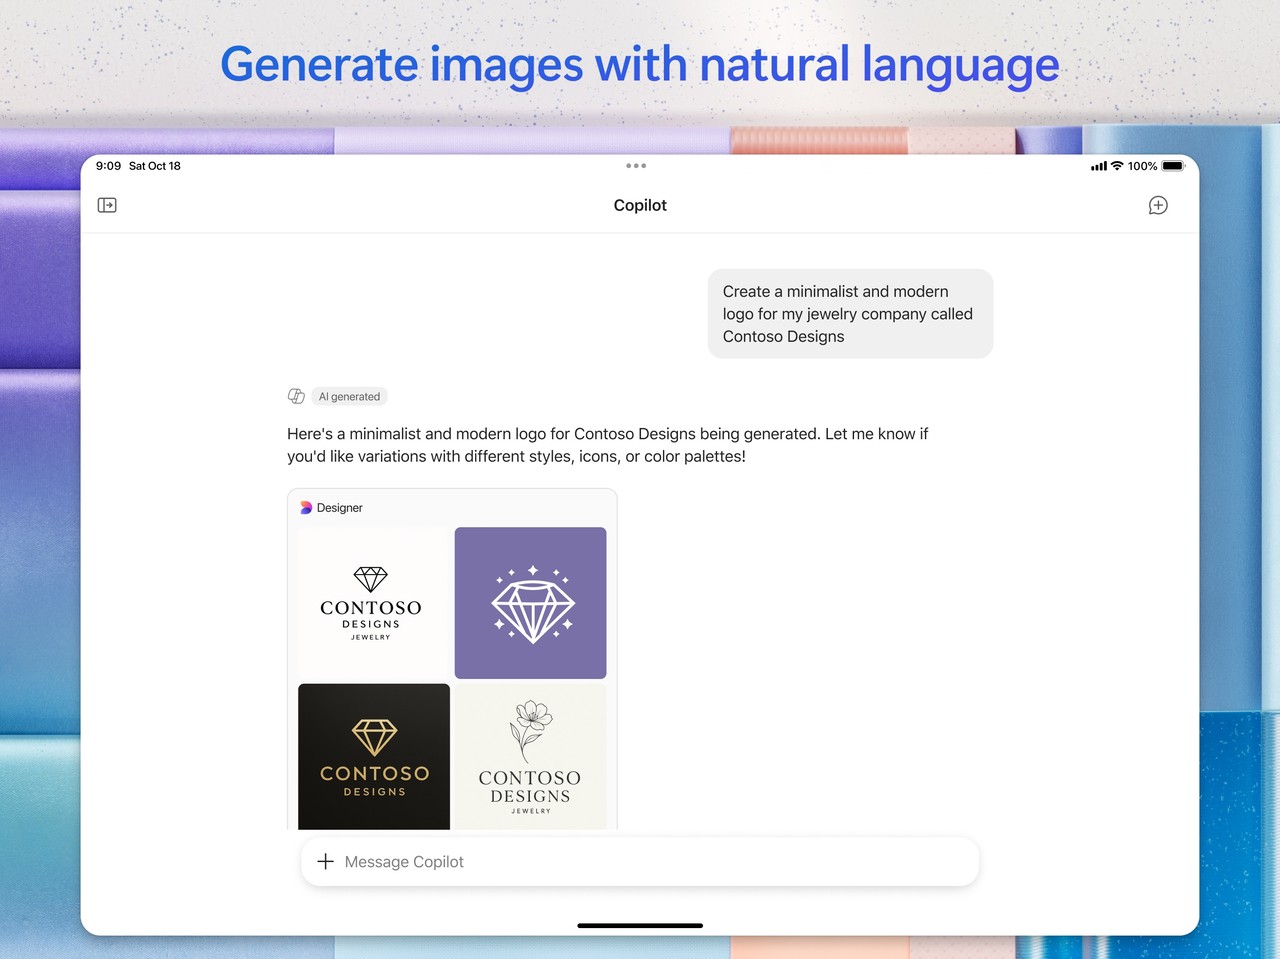Click the Copilot title in header

tap(640, 205)
